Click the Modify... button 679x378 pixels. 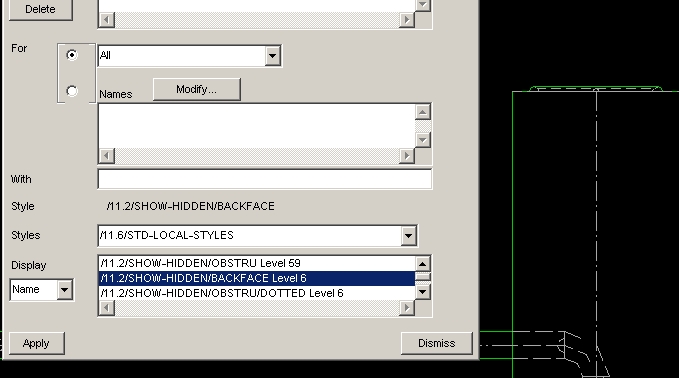click(x=197, y=89)
